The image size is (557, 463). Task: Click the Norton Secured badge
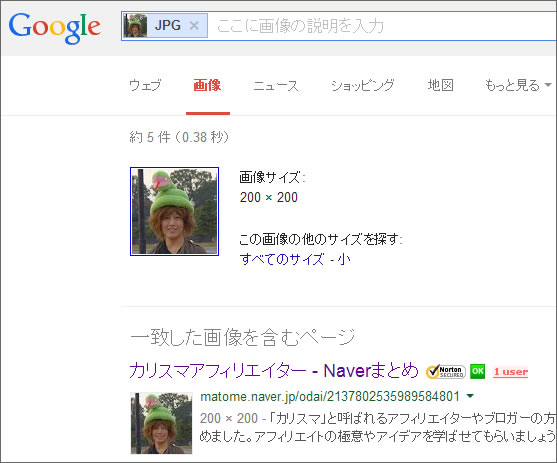446,372
